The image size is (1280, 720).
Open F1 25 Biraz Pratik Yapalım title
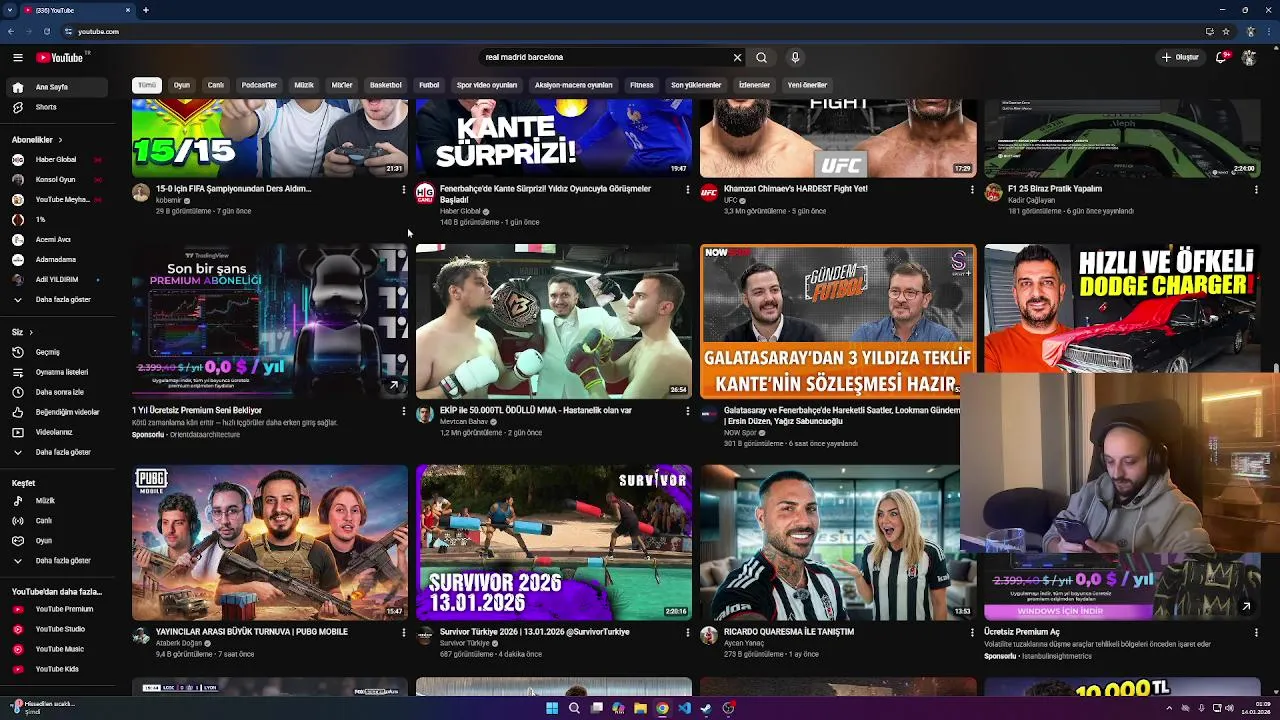1055,189
